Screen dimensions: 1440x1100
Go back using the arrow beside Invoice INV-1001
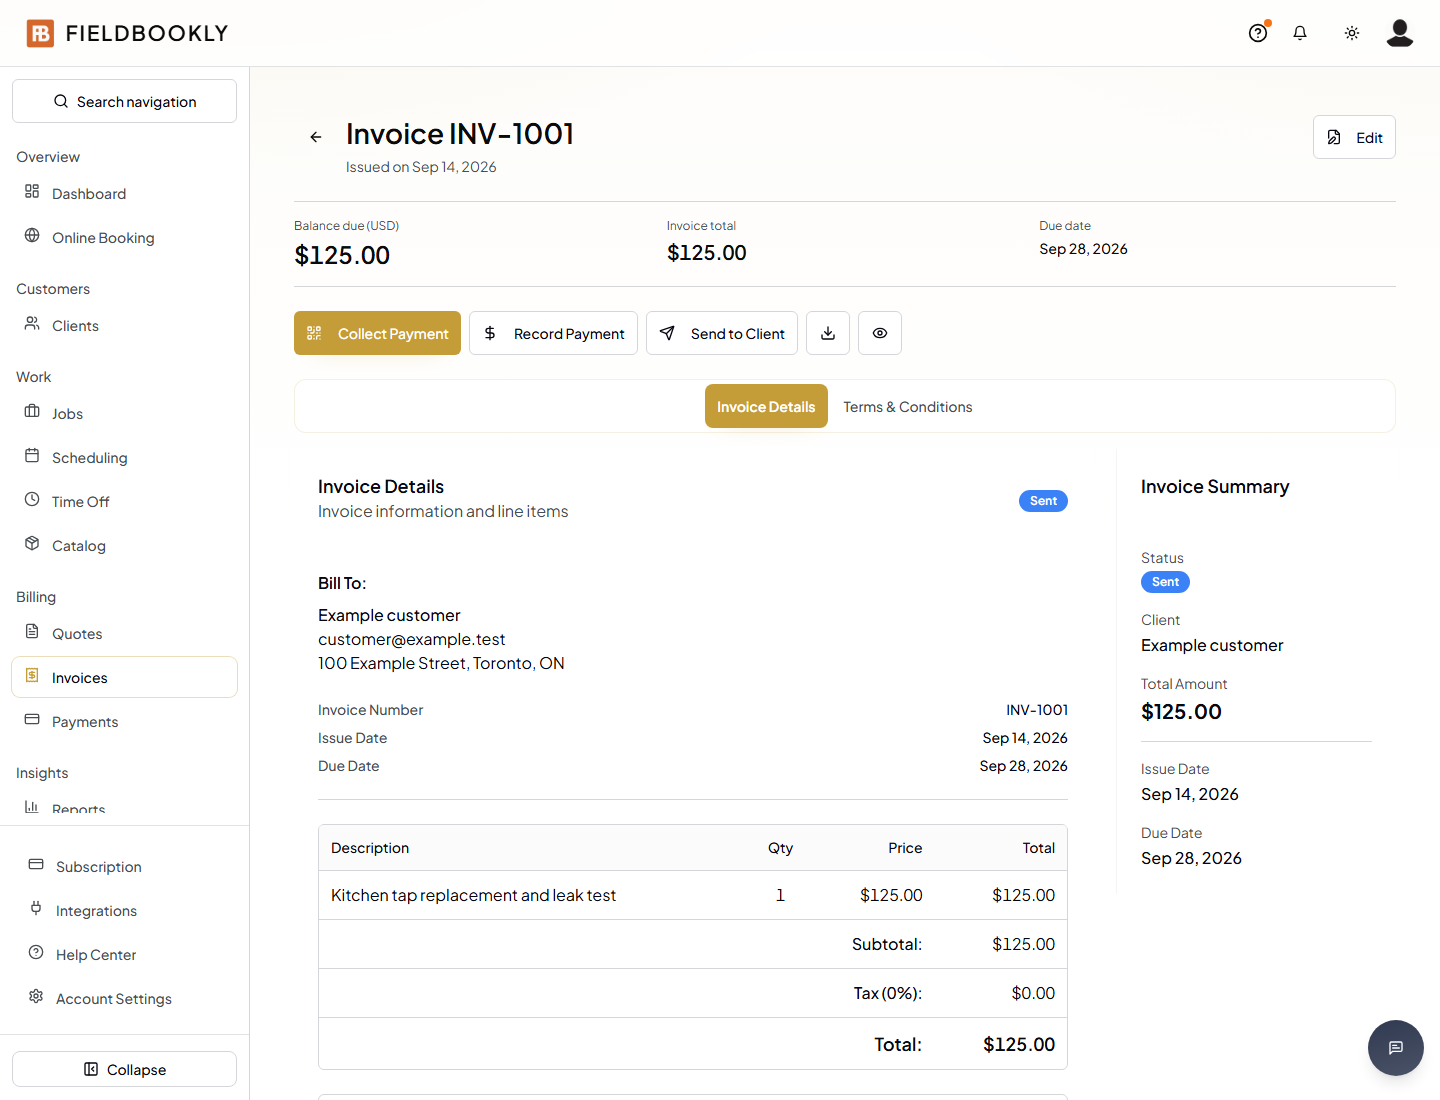316,137
